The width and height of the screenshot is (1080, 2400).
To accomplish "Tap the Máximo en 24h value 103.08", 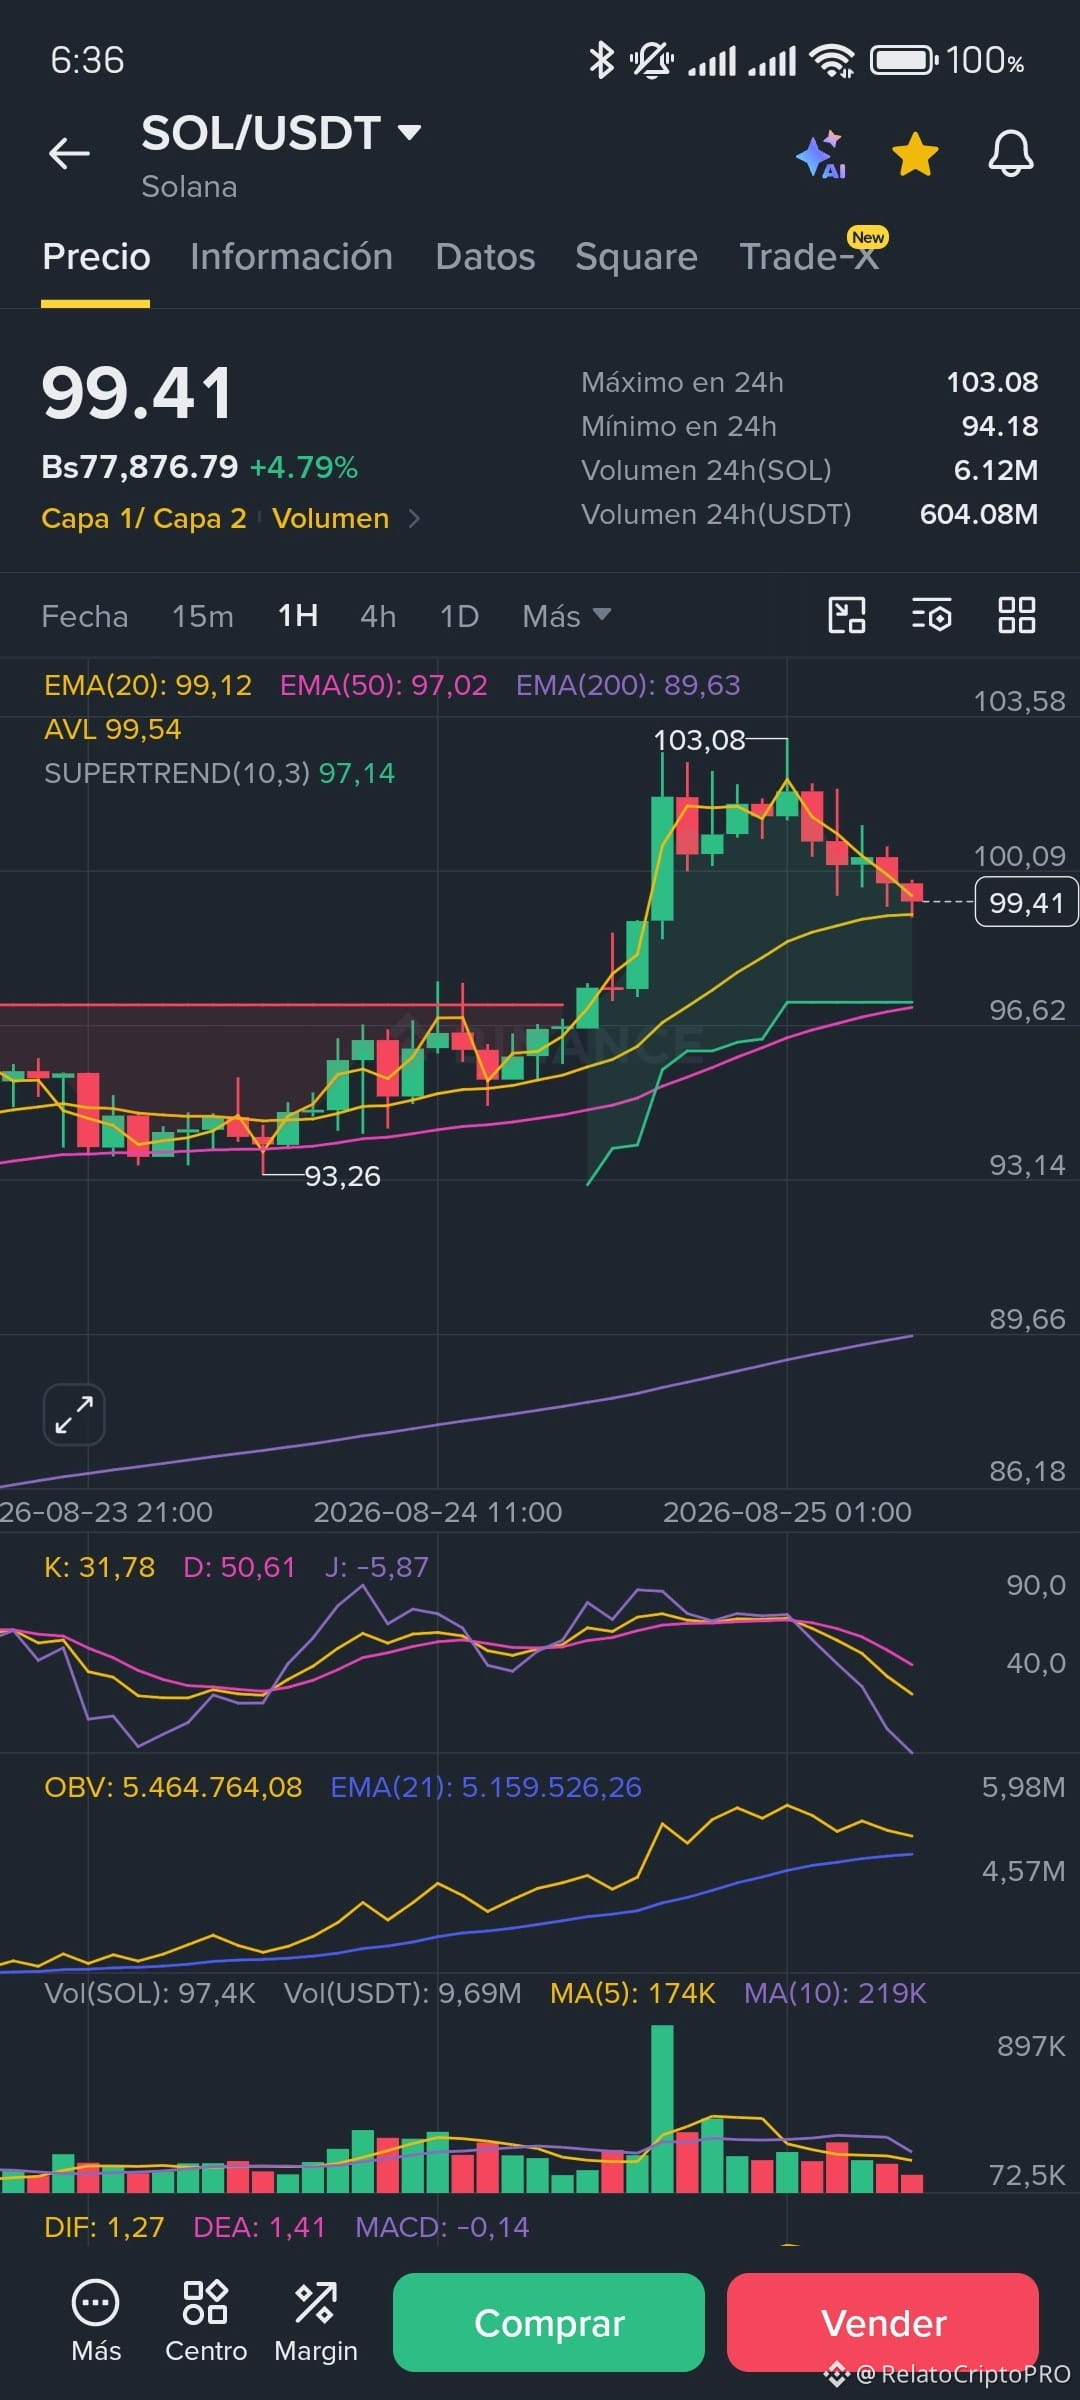I will [992, 382].
